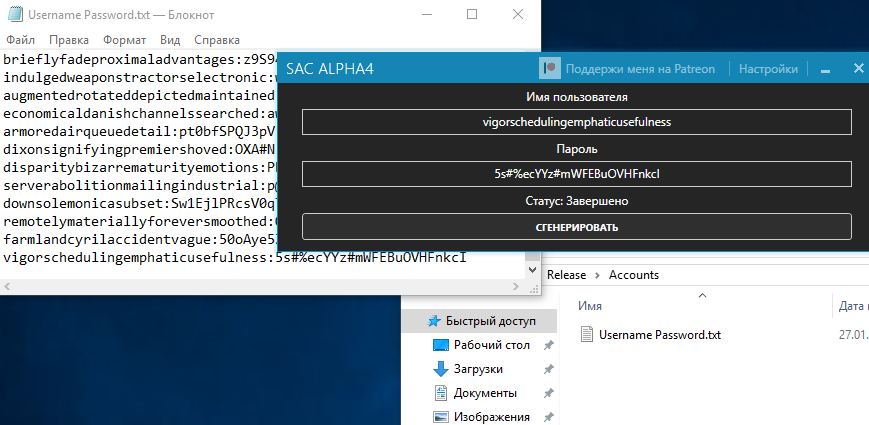Click the Загрузки download arrow icon
Screen dimensions: 869x425
tap(441, 369)
